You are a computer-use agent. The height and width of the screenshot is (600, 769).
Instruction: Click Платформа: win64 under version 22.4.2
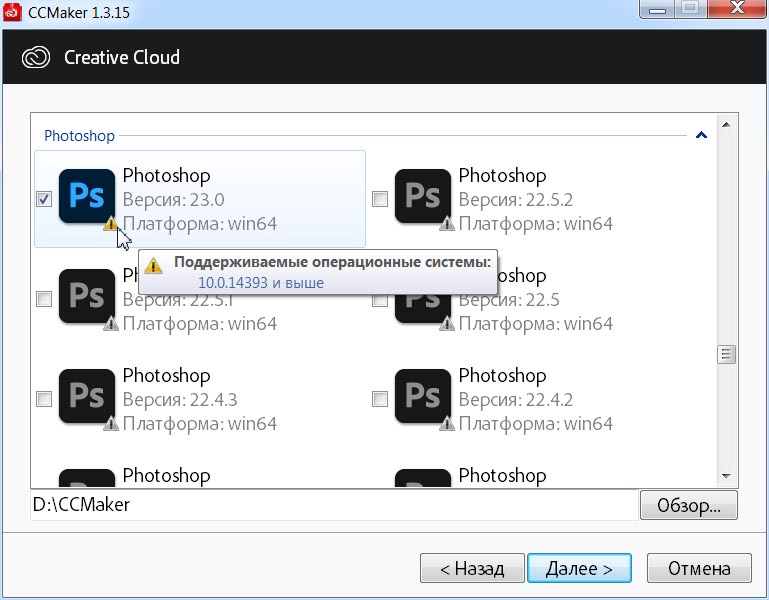[x=536, y=424]
